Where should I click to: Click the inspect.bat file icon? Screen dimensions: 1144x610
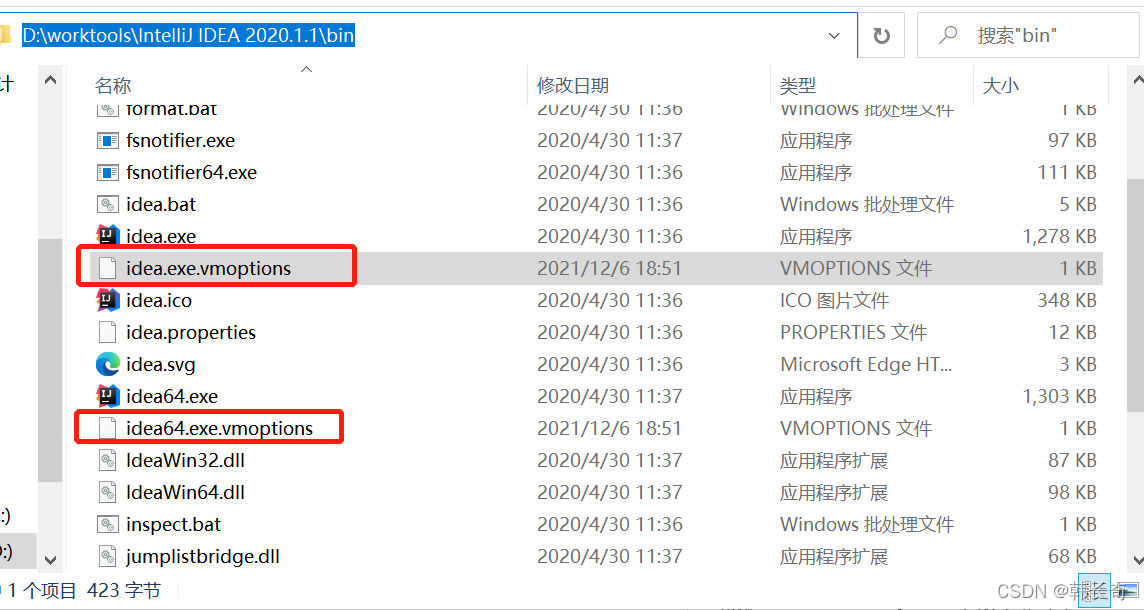pos(108,525)
